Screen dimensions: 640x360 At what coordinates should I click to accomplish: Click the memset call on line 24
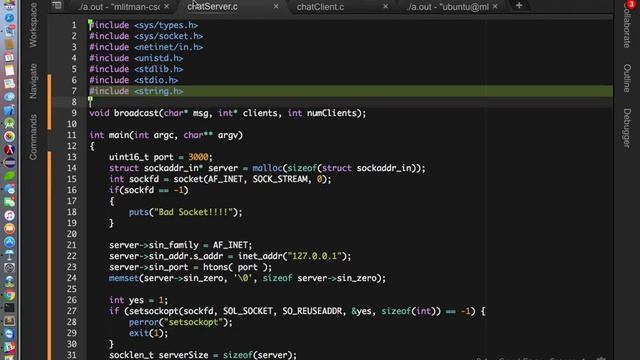pyautogui.click(x=247, y=278)
